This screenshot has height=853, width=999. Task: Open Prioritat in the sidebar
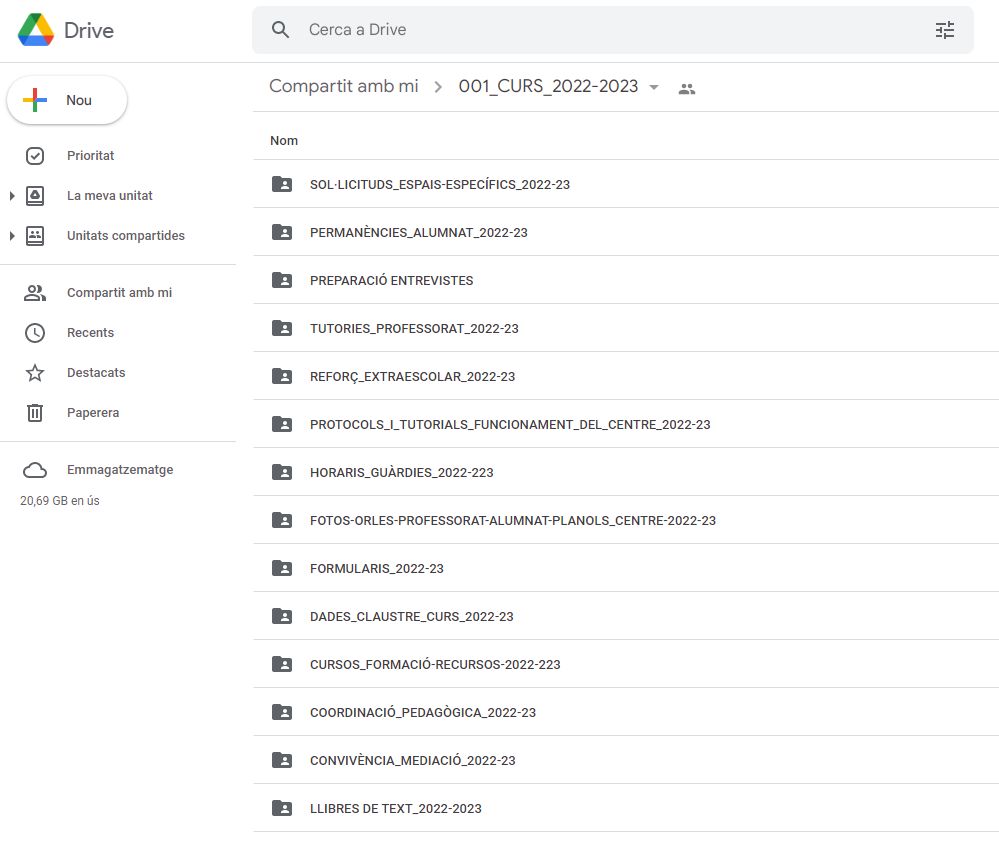90,156
